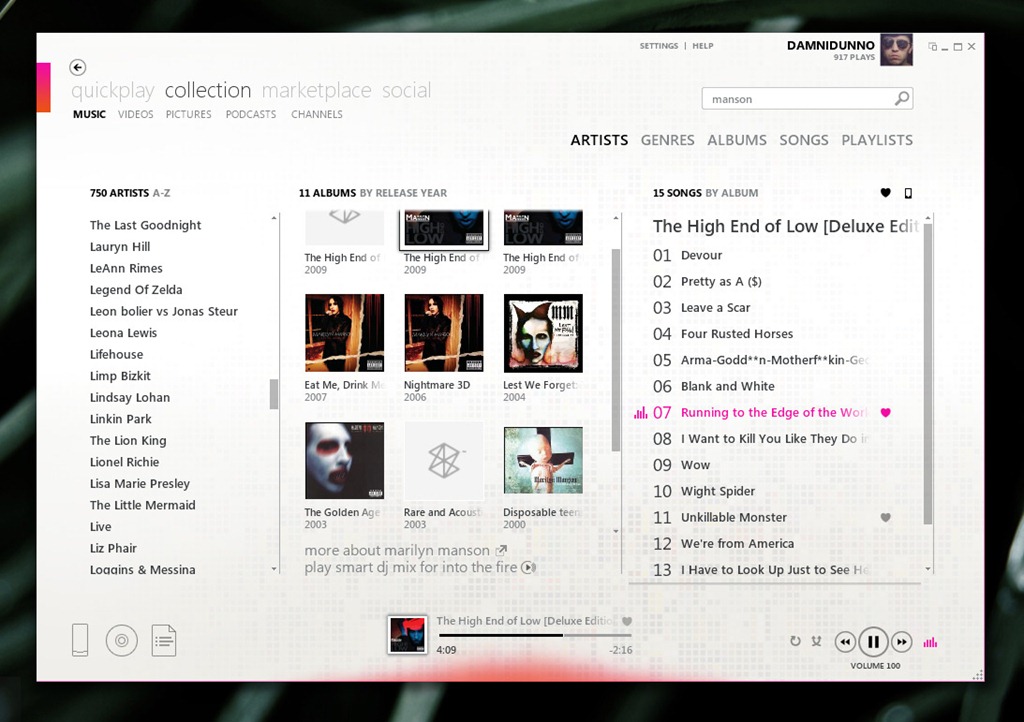Toggle heart rating on Unkillable Monster
1024x722 pixels.
click(885, 517)
